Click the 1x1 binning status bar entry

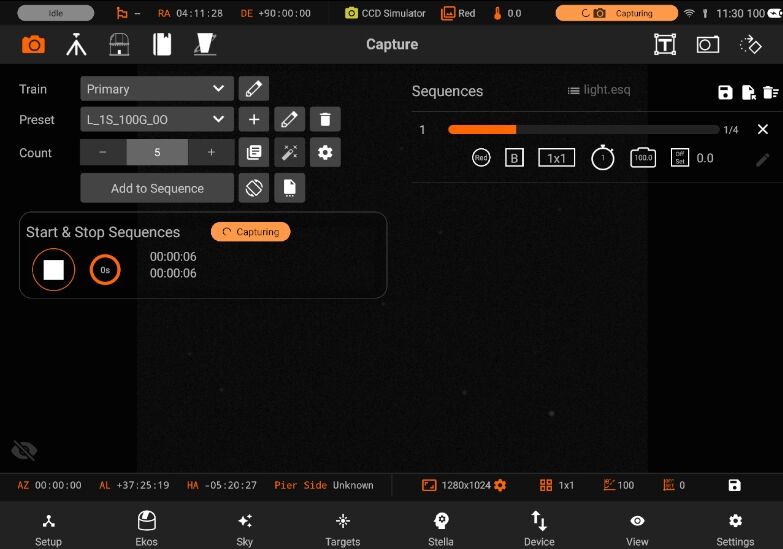click(557, 485)
